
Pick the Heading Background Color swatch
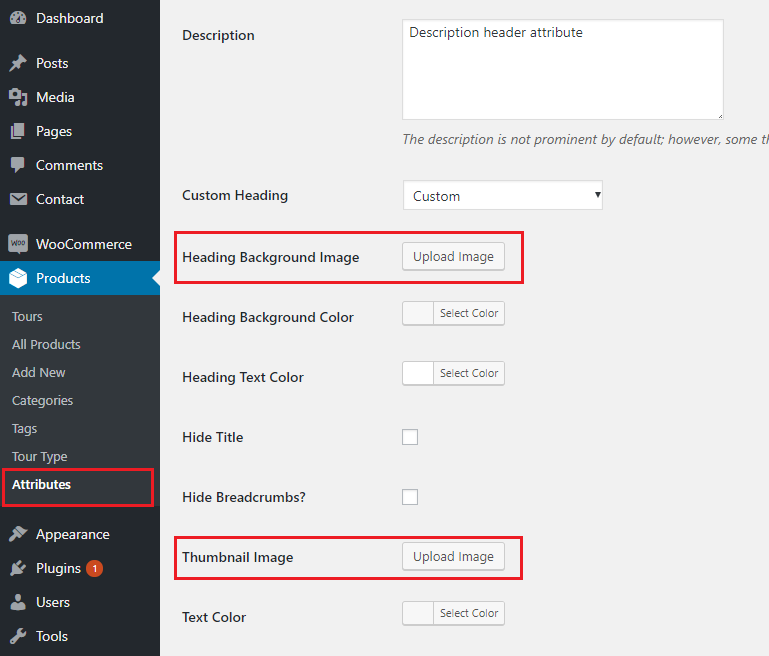coord(418,313)
